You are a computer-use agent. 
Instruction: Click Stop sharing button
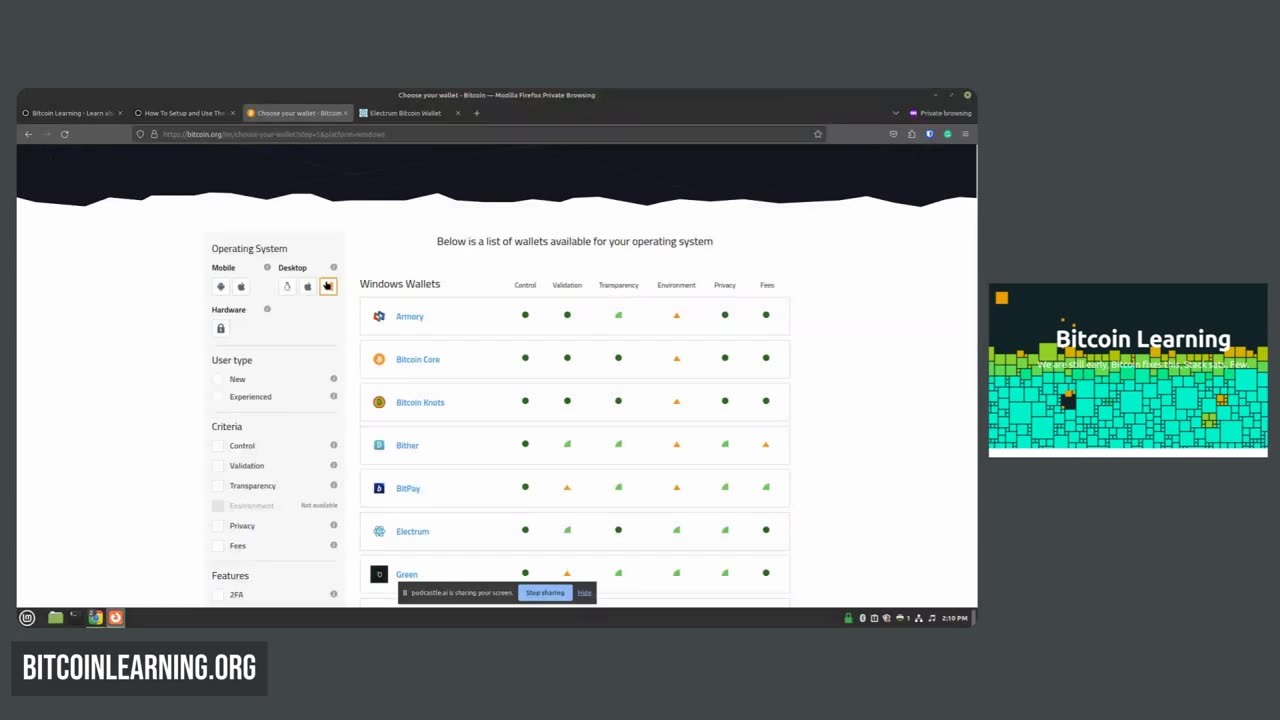pos(545,593)
